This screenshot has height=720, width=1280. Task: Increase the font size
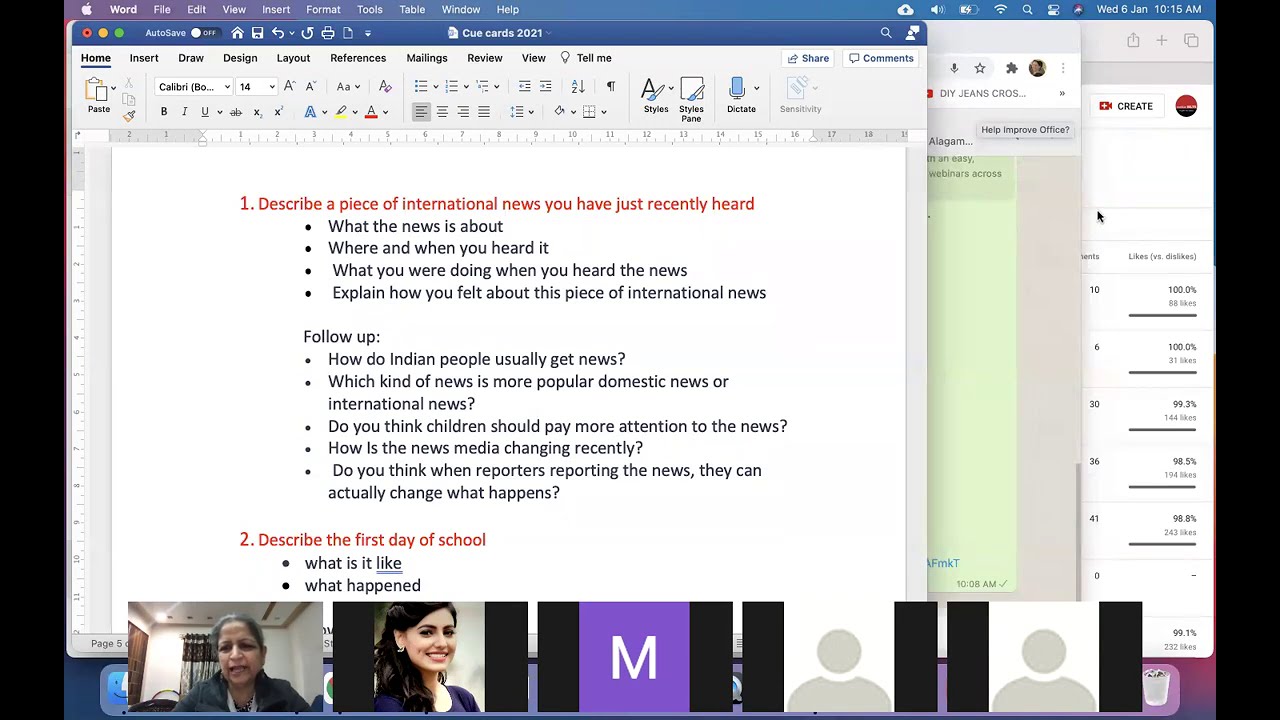291,87
